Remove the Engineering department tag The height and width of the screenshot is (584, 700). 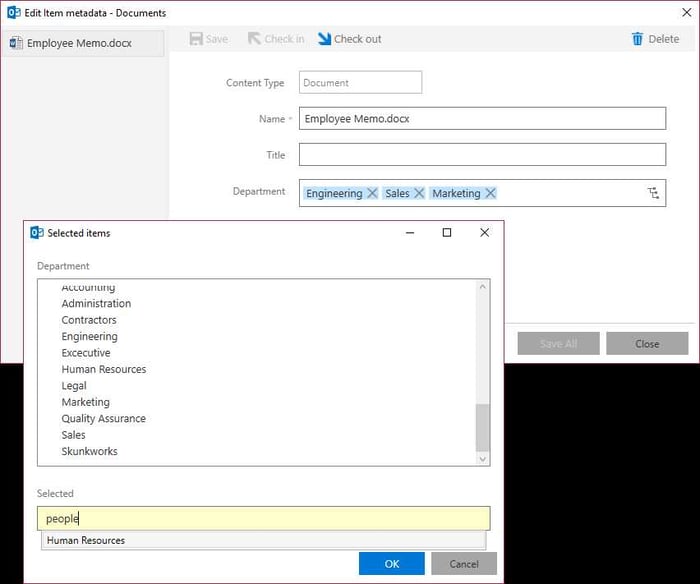tap(372, 193)
